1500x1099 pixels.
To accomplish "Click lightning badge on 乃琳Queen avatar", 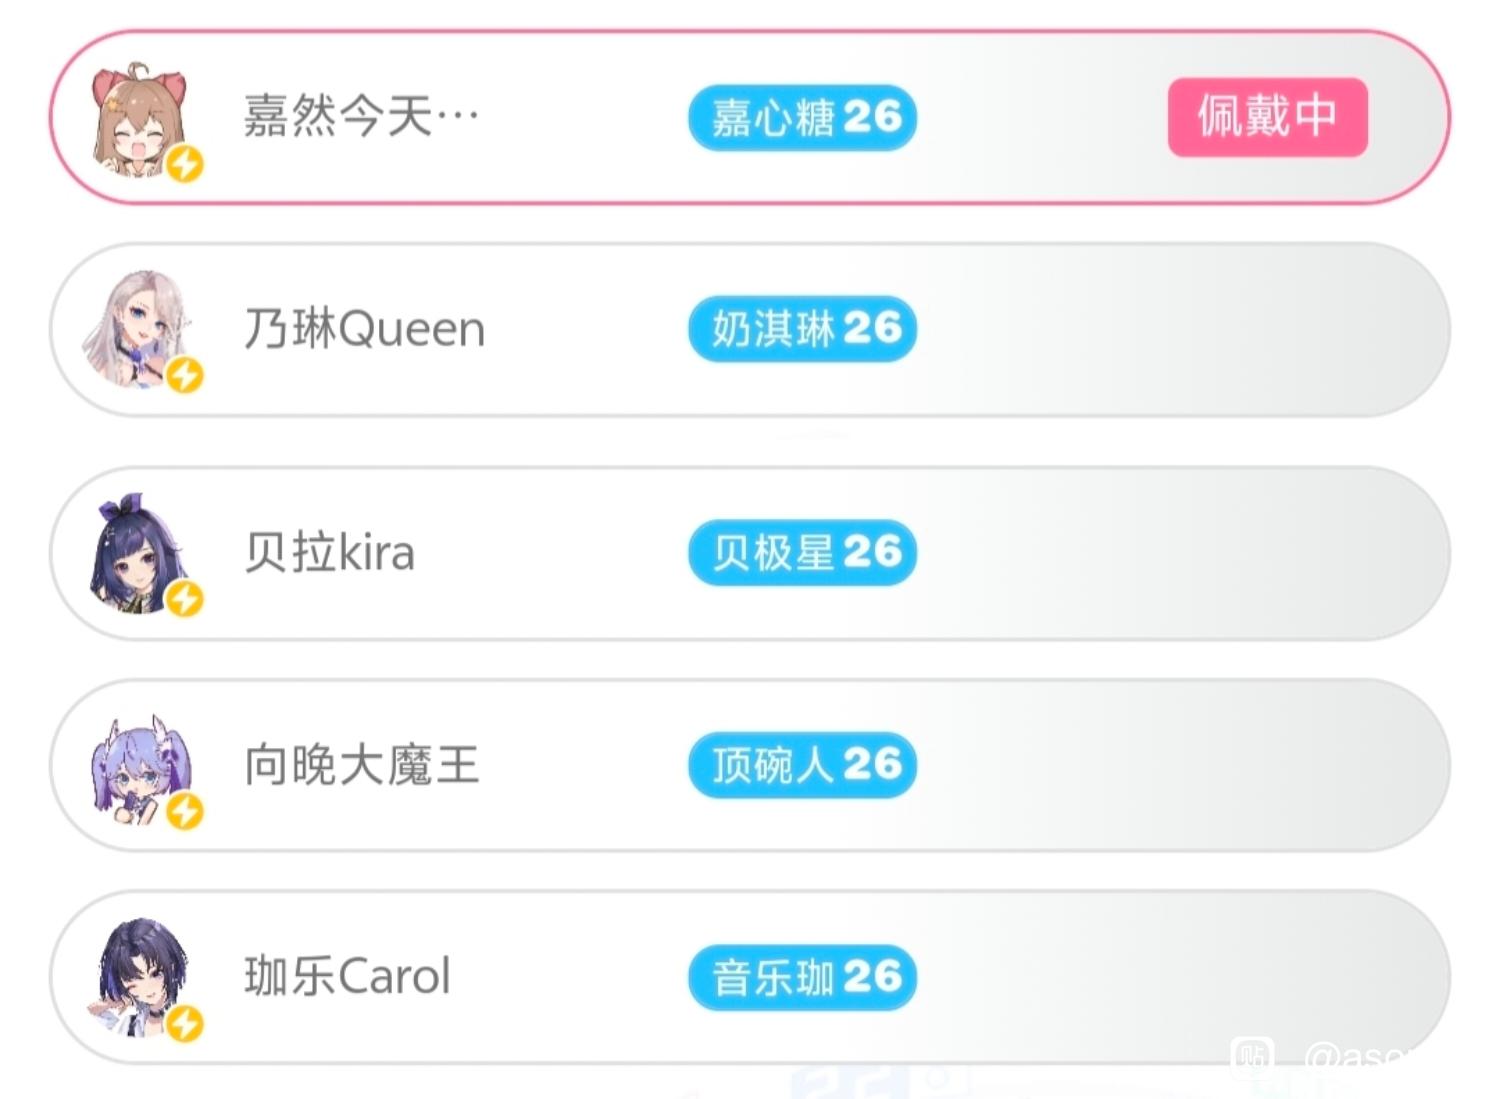I will (185, 375).
